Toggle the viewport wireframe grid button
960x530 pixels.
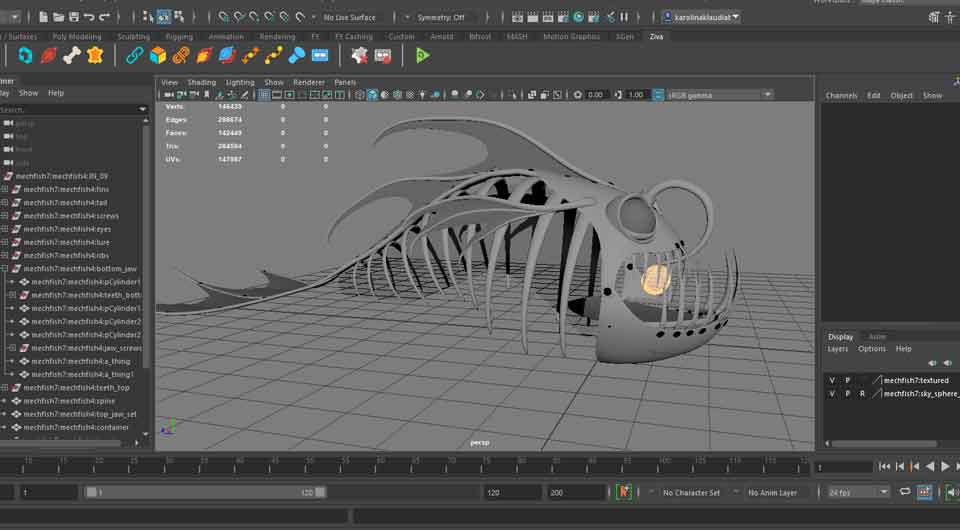point(264,95)
